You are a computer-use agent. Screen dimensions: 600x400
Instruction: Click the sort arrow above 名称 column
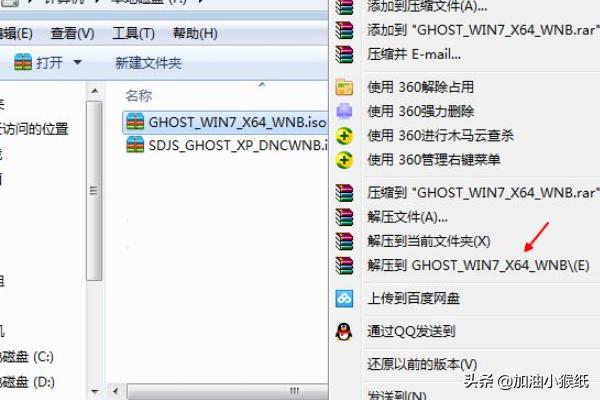[x=262, y=84]
